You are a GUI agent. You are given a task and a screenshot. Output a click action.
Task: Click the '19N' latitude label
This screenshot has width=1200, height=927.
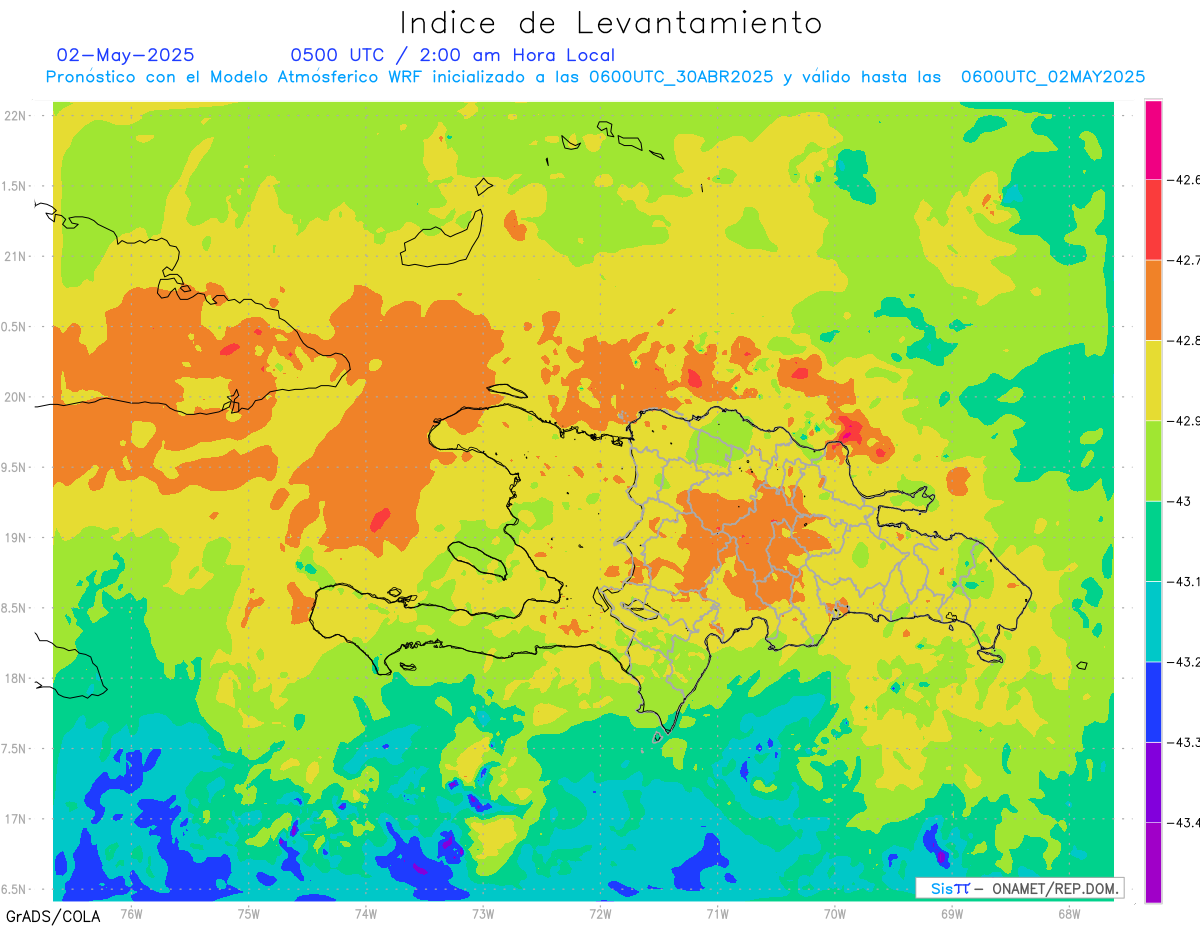tap(15, 538)
